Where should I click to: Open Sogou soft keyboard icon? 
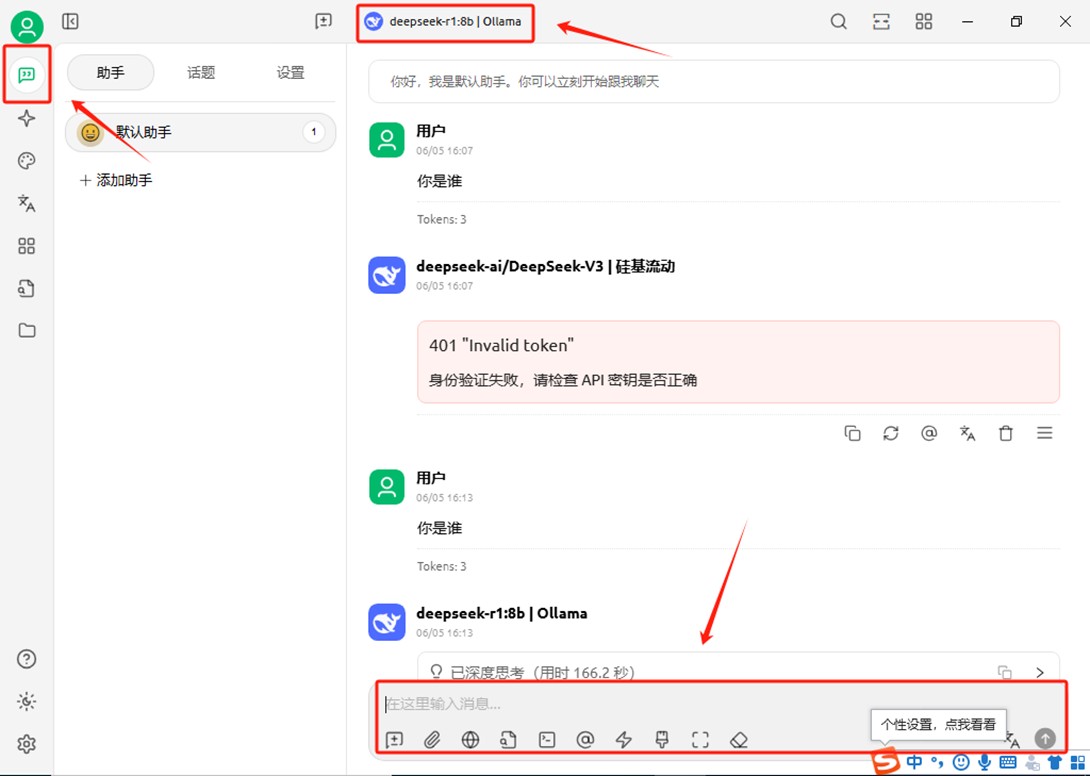click(1007, 762)
